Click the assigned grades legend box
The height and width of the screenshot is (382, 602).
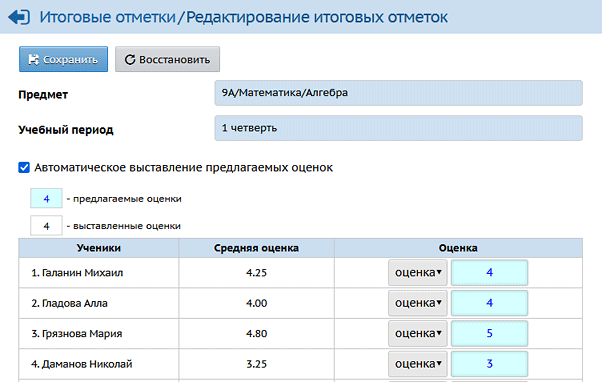pos(46,226)
